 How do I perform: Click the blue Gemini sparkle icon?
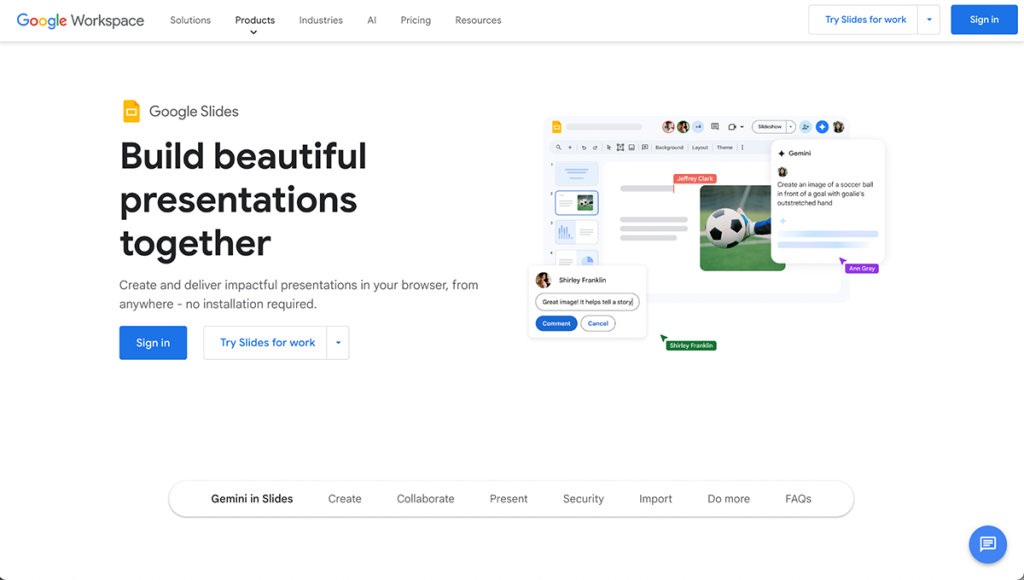(x=822, y=127)
